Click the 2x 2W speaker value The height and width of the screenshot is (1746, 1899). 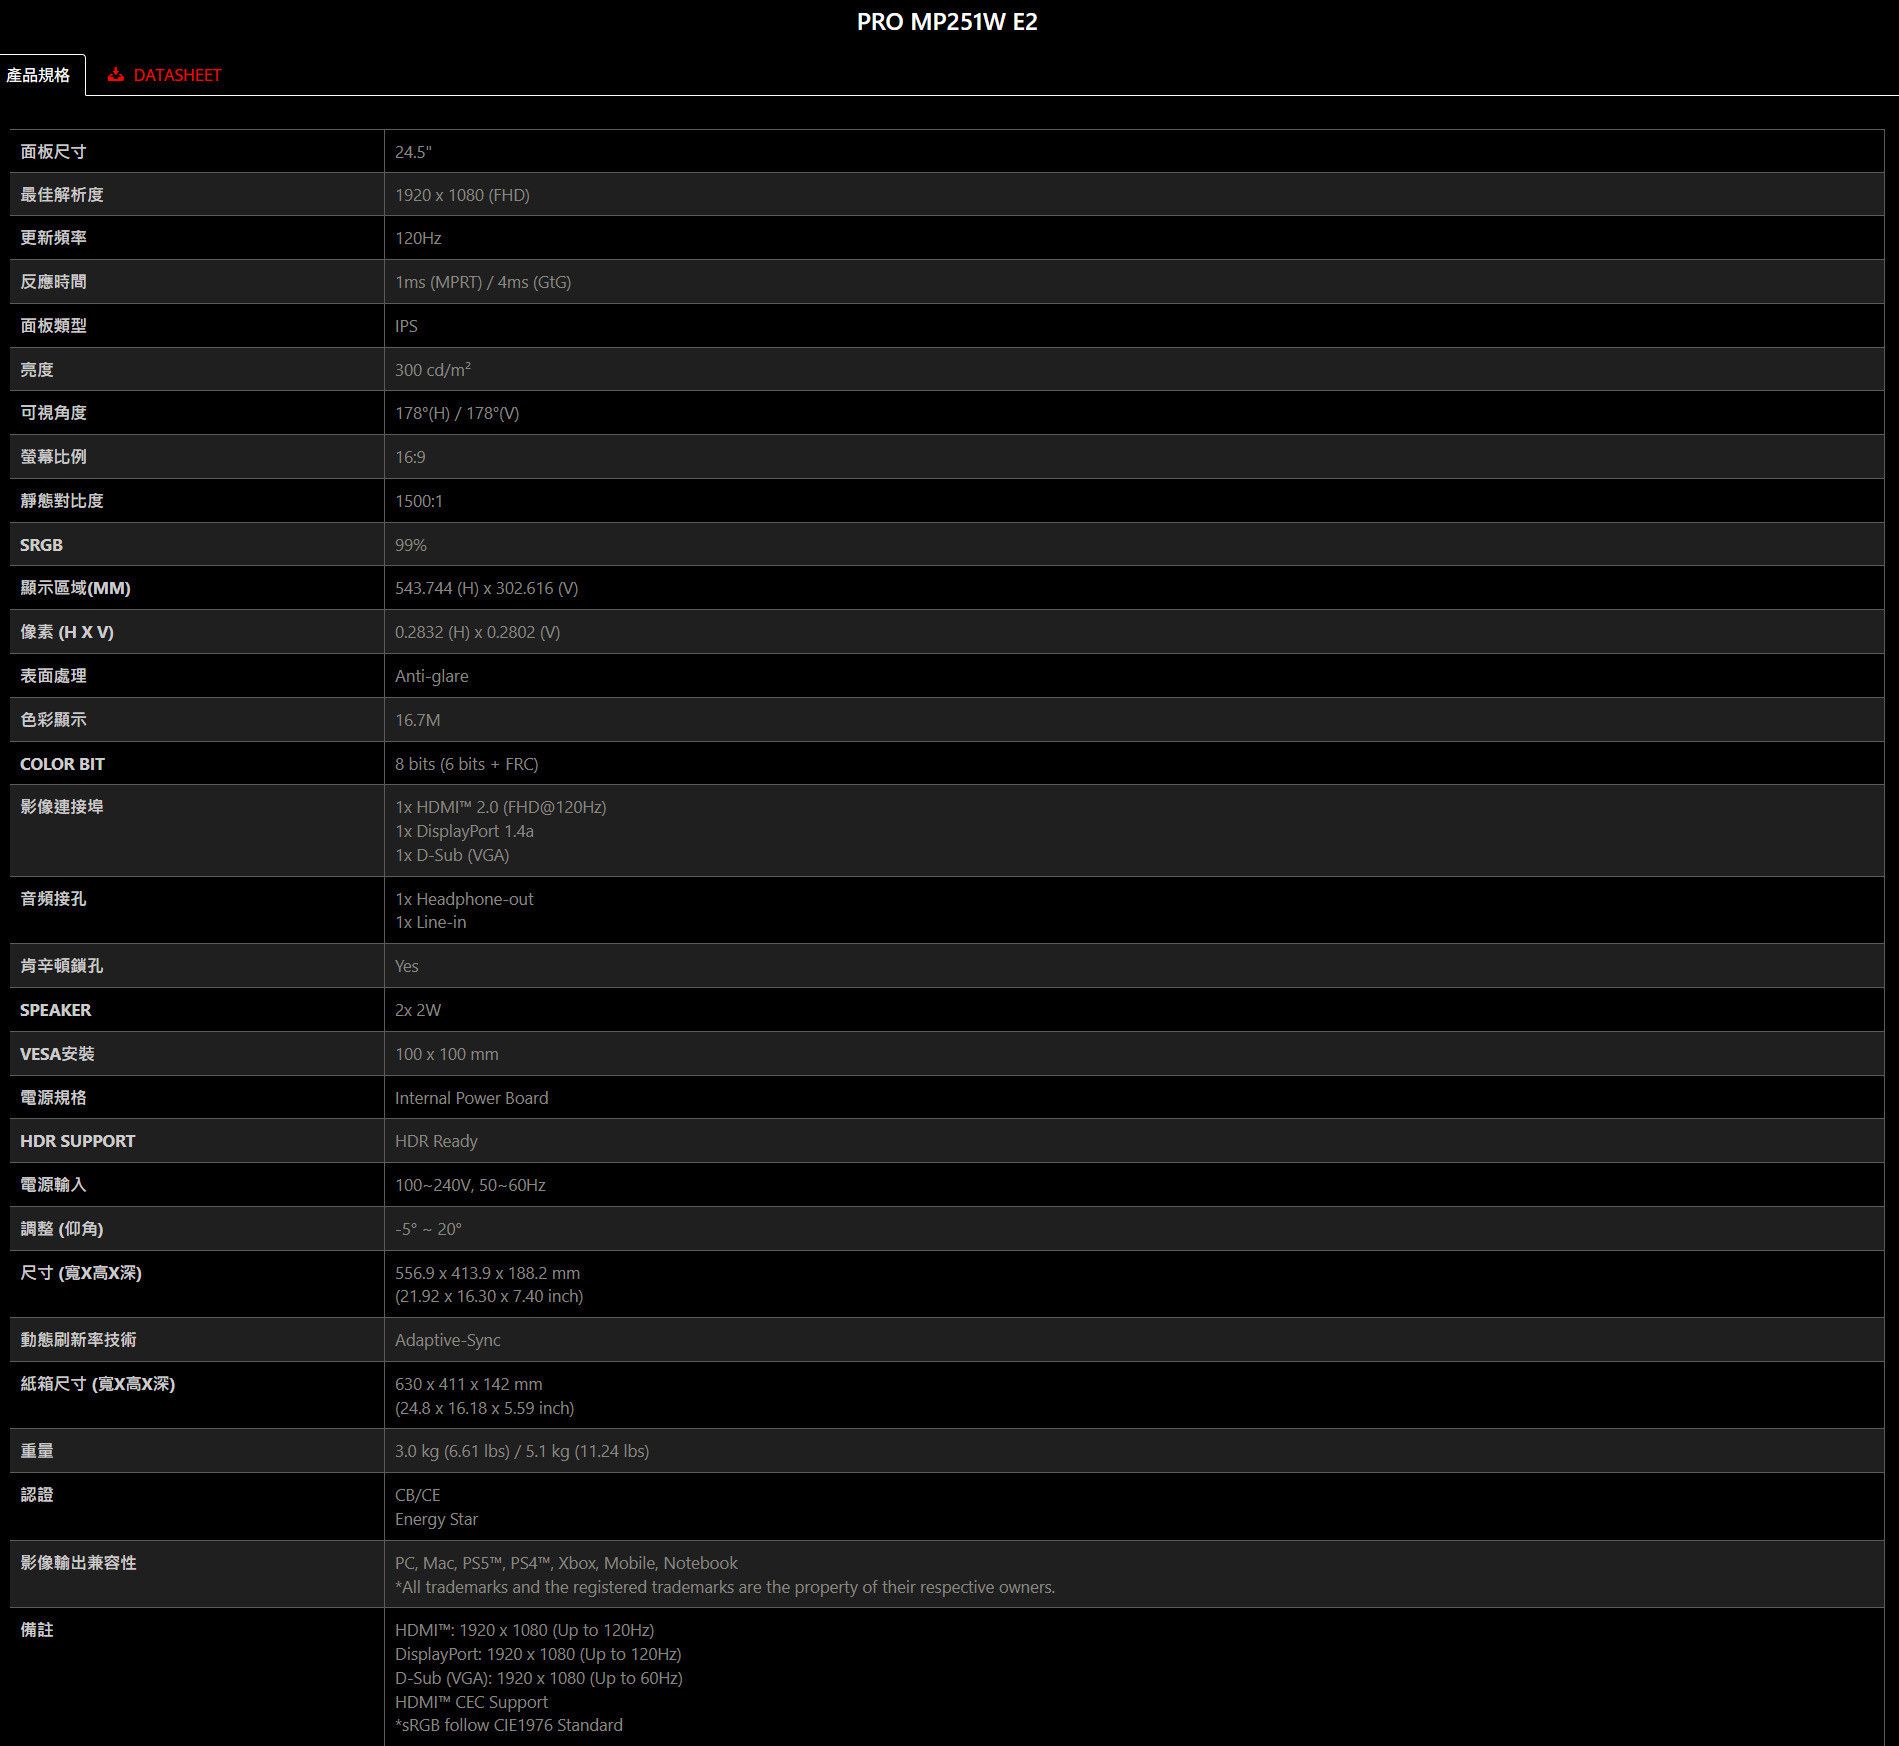point(418,1010)
